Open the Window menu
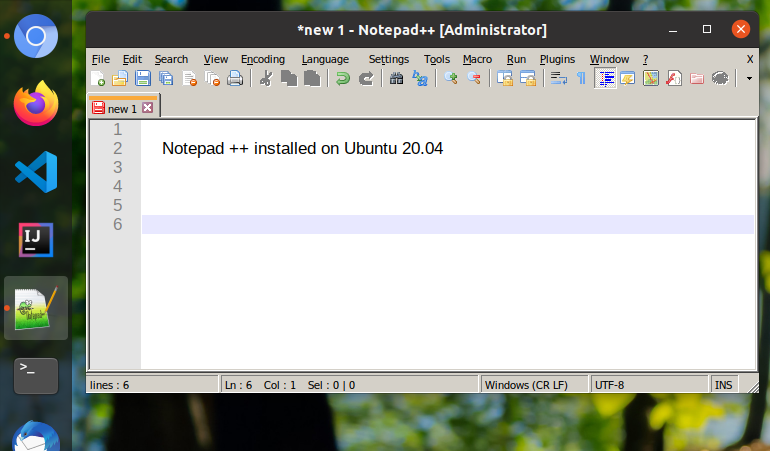Viewport: 770px width, 451px height. (609, 59)
